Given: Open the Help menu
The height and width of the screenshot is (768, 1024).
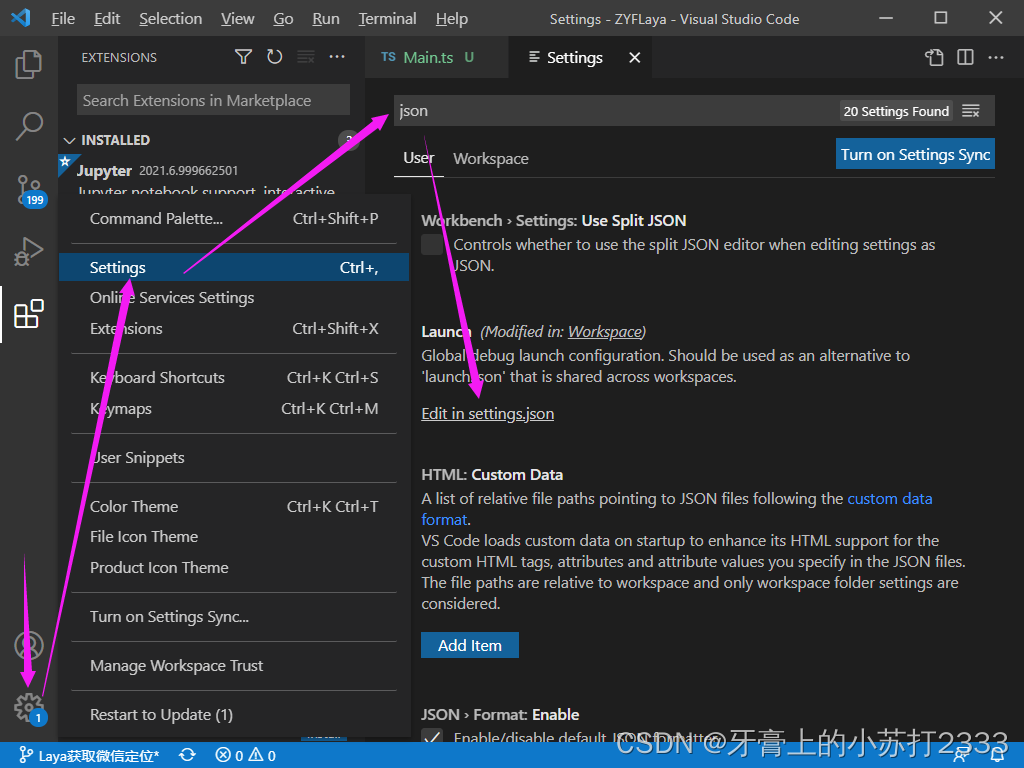Looking at the screenshot, I should [x=451, y=19].
